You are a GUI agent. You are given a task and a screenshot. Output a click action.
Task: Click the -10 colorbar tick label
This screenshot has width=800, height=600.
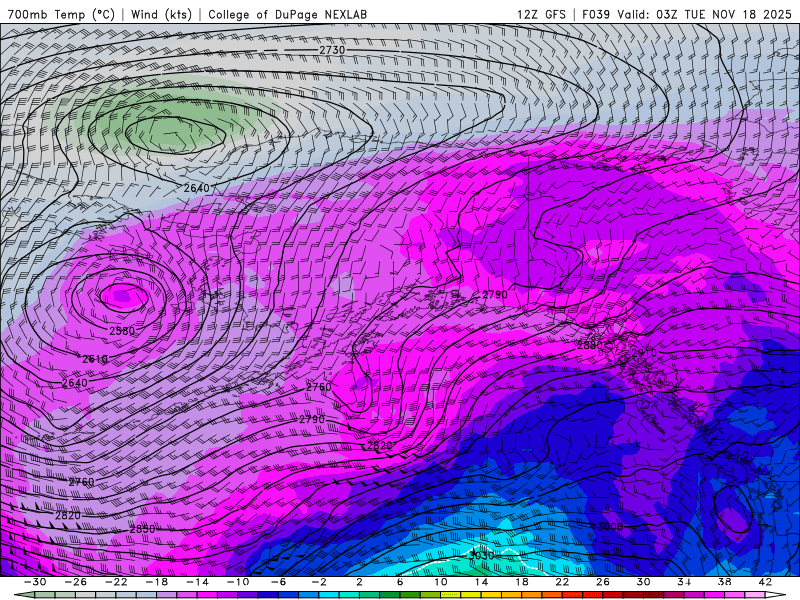[x=238, y=582]
